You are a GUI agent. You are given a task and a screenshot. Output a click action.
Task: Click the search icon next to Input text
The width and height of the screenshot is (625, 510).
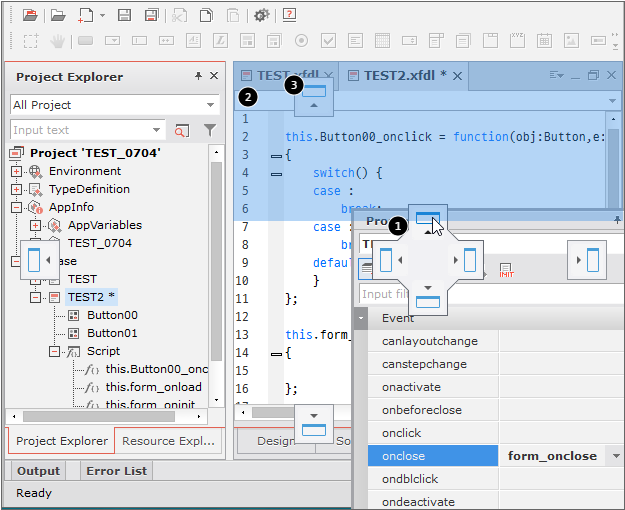click(x=182, y=130)
